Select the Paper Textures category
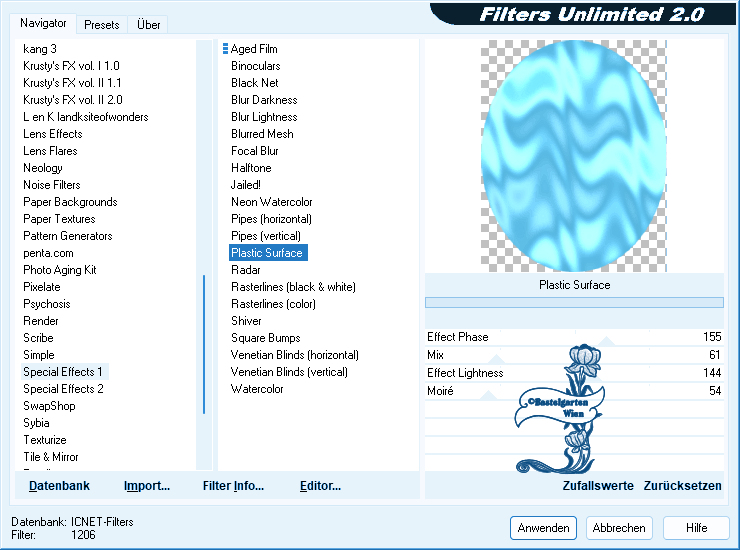Viewport: 740px width, 550px height. [59, 219]
